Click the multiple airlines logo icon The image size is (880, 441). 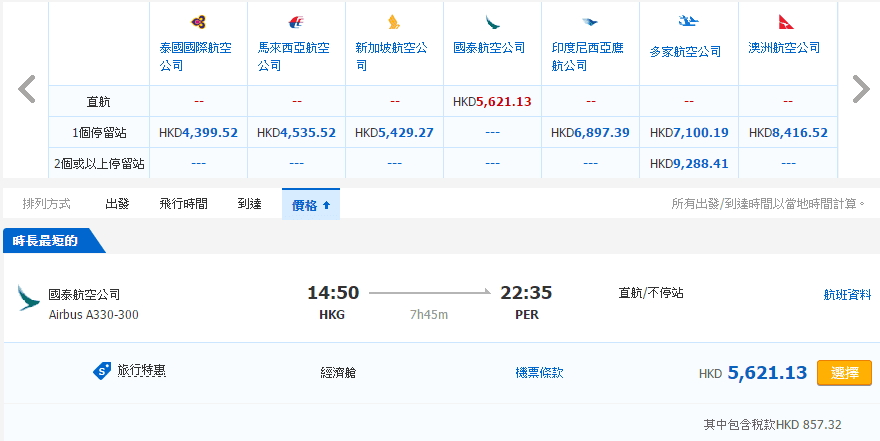[687, 21]
